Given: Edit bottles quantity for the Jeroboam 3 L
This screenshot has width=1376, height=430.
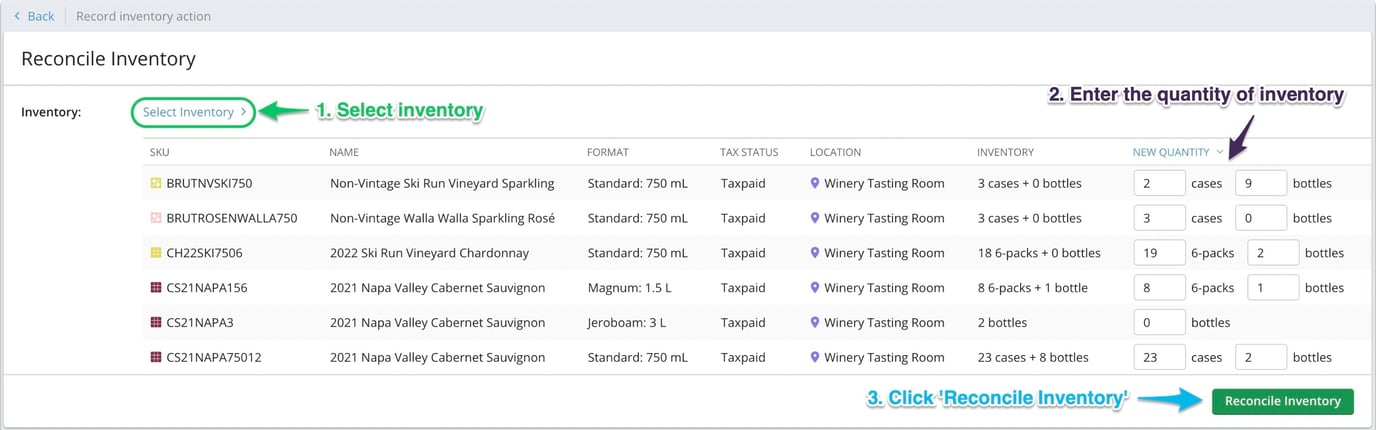Looking at the screenshot, I should [1159, 323].
